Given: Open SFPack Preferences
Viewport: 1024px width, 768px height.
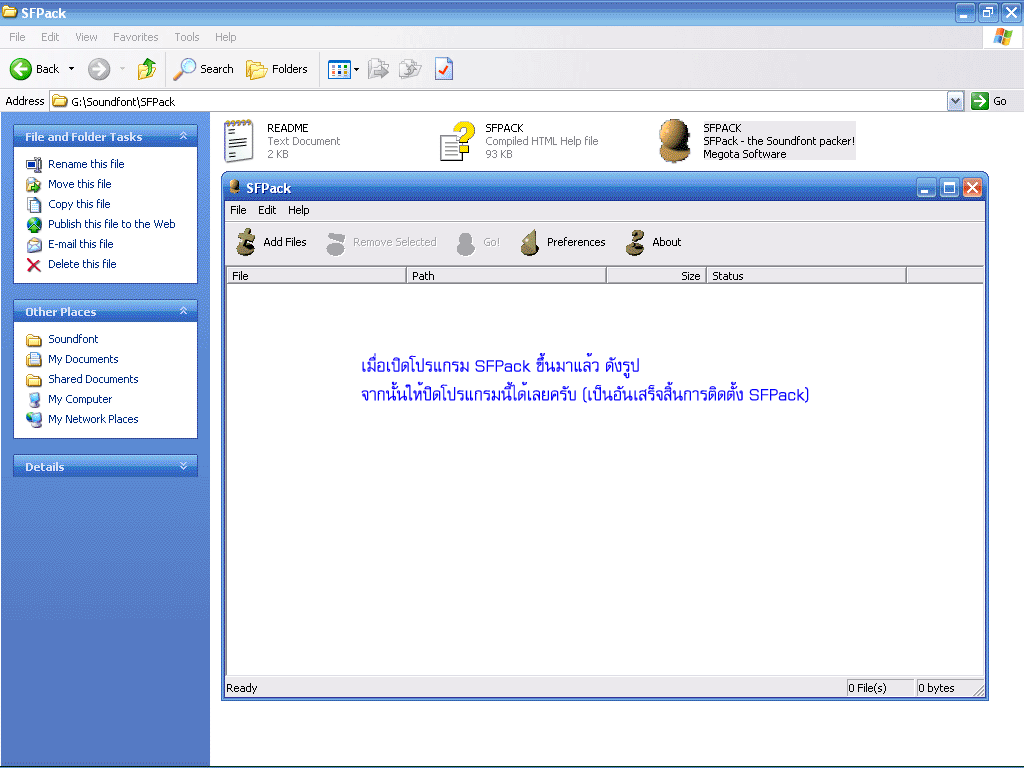Looking at the screenshot, I should (x=563, y=242).
